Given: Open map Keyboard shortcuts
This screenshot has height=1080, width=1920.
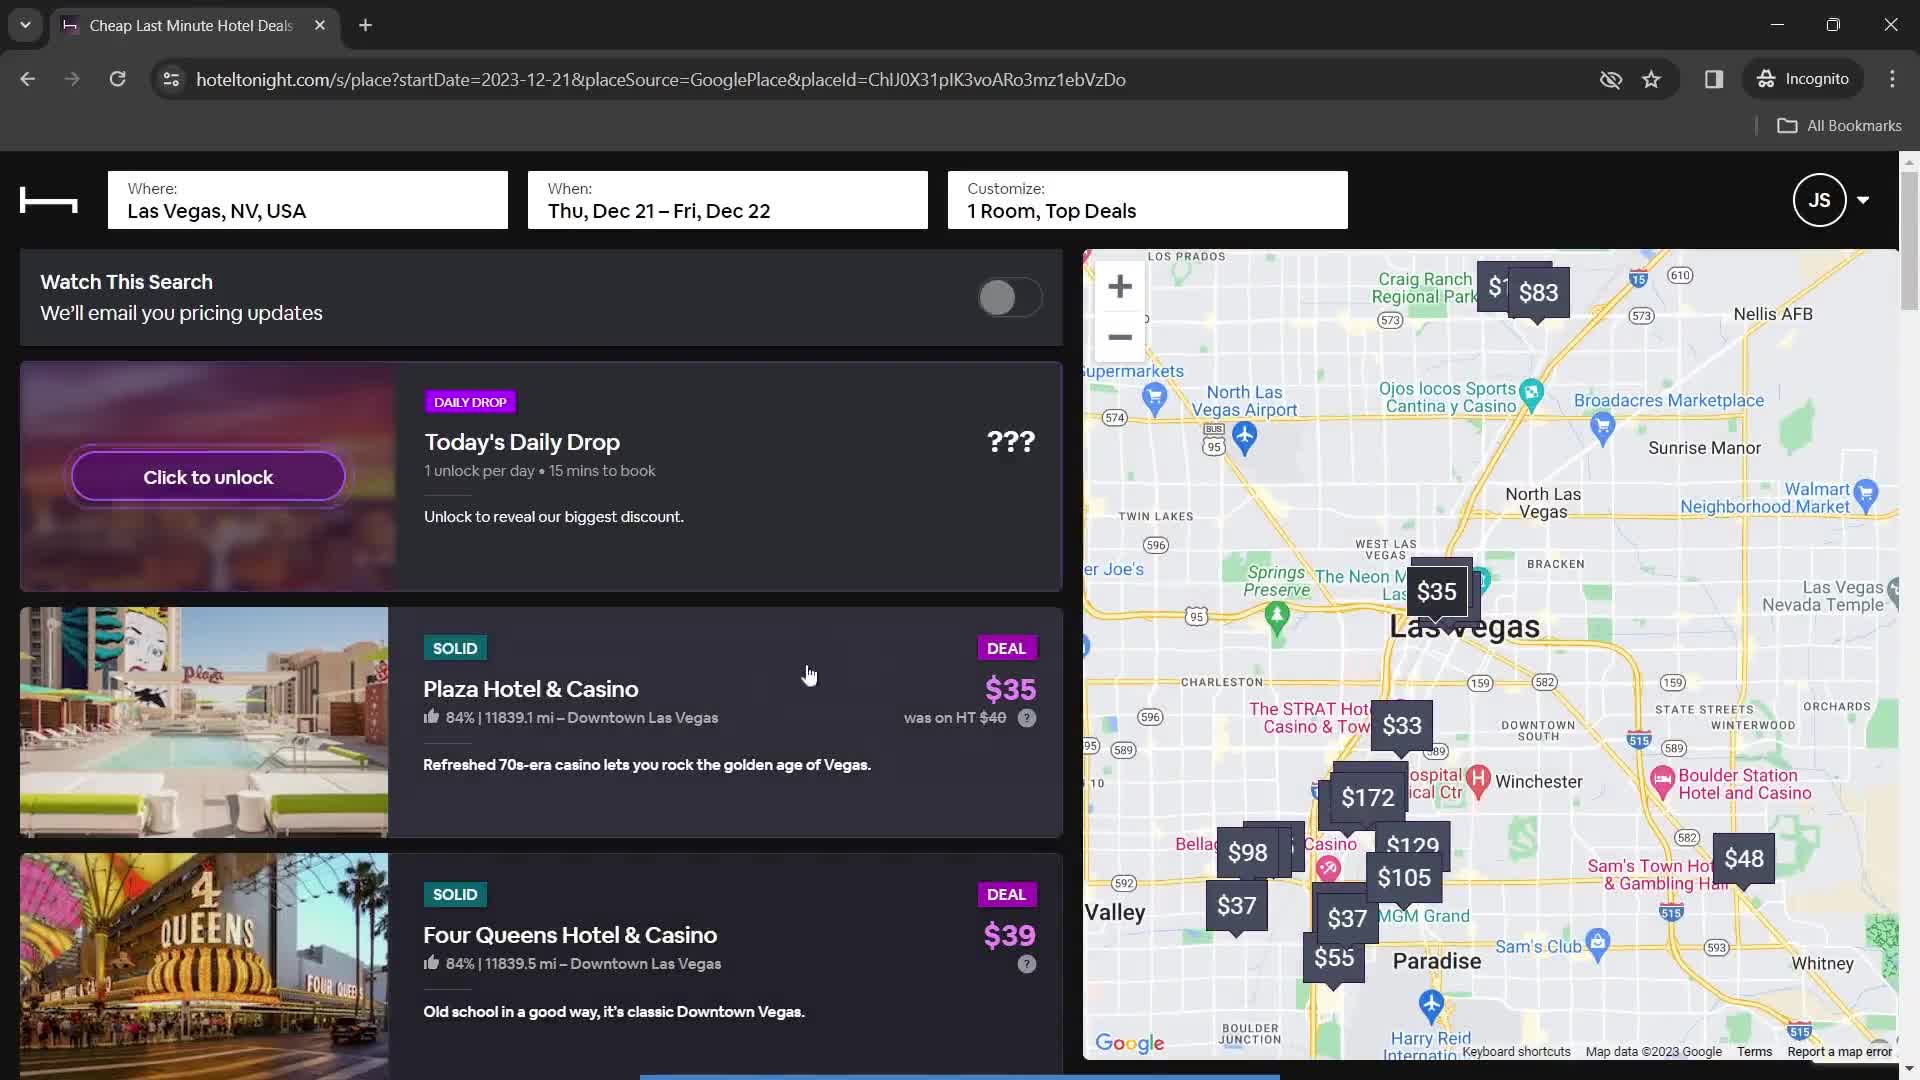Looking at the screenshot, I should click(1516, 1051).
